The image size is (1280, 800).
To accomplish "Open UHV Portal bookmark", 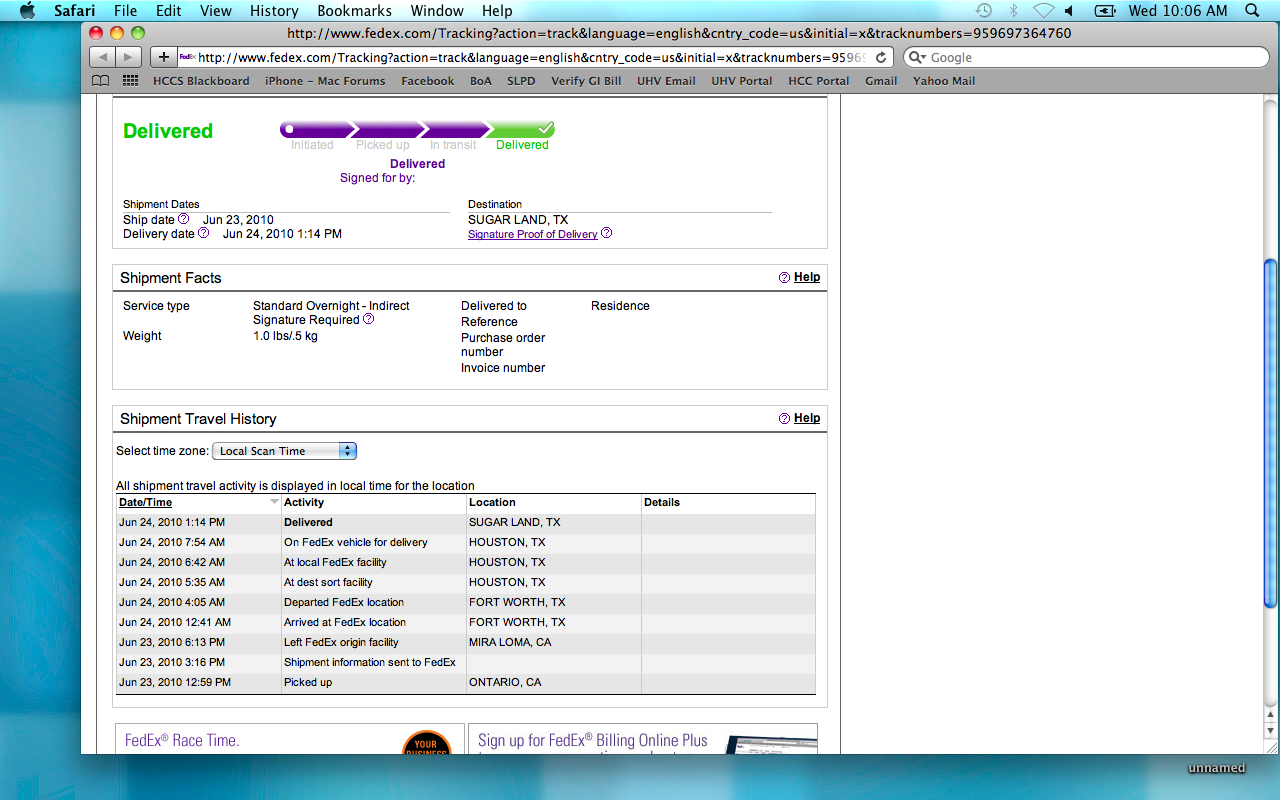I will click(x=742, y=81).
